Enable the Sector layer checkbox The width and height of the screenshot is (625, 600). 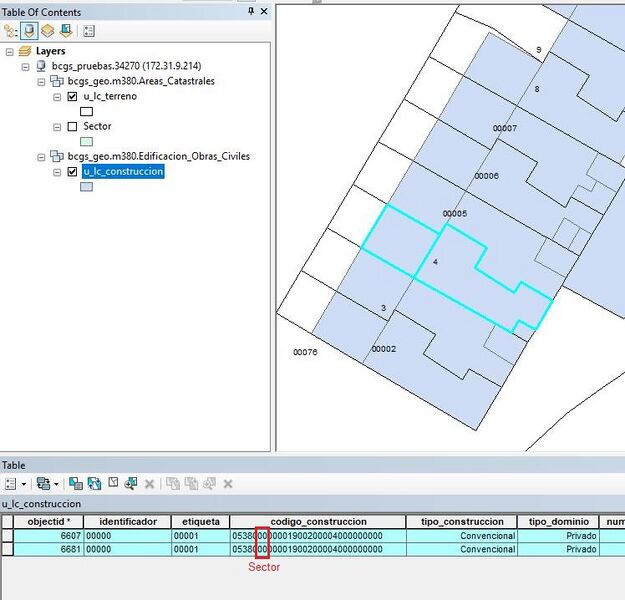(72, 127)
